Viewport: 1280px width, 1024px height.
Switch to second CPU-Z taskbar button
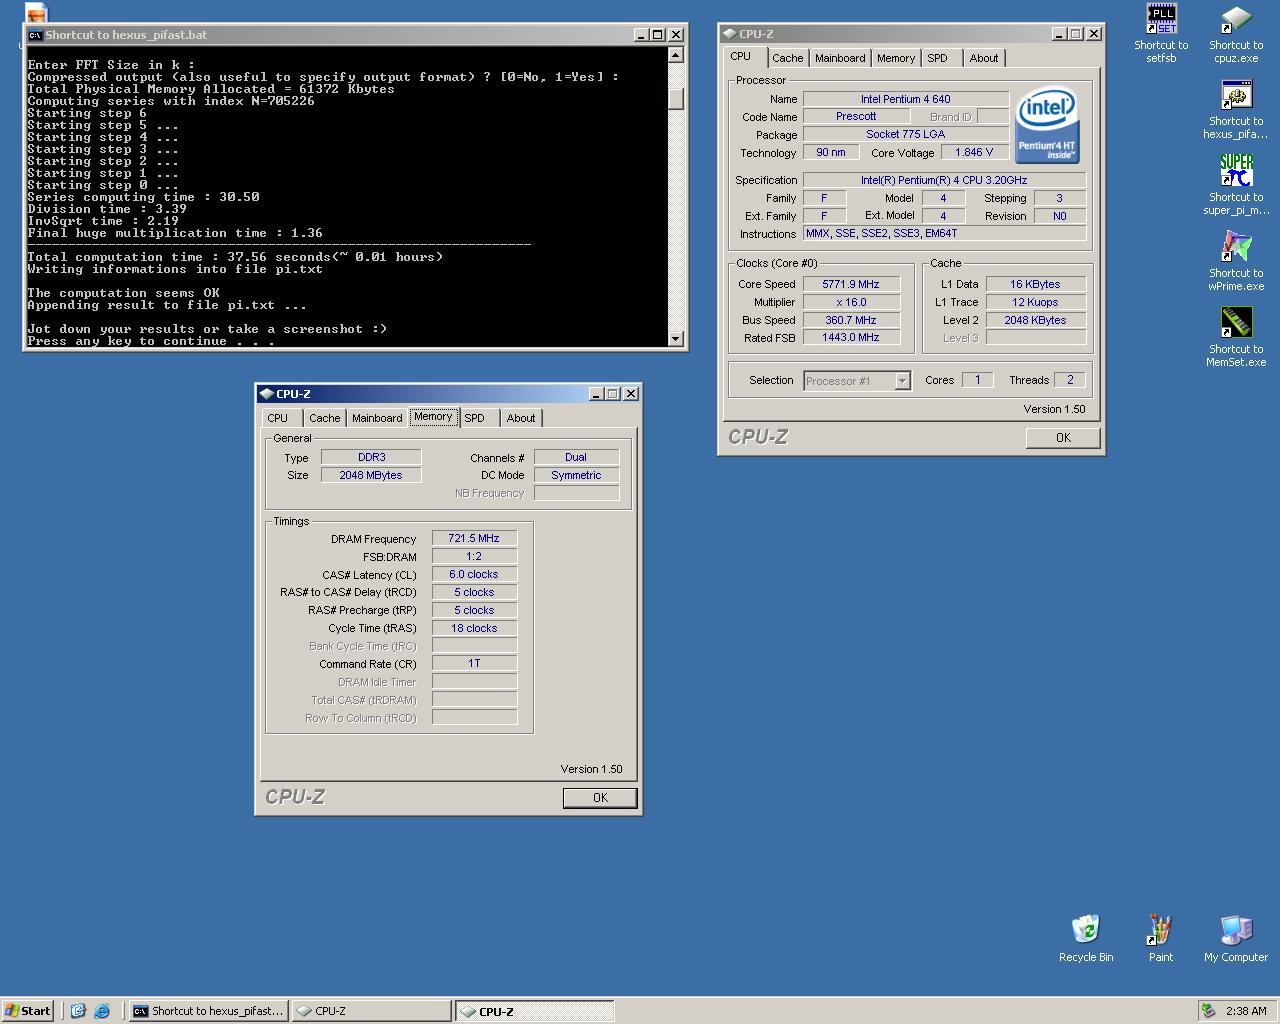pos(535,1011)
